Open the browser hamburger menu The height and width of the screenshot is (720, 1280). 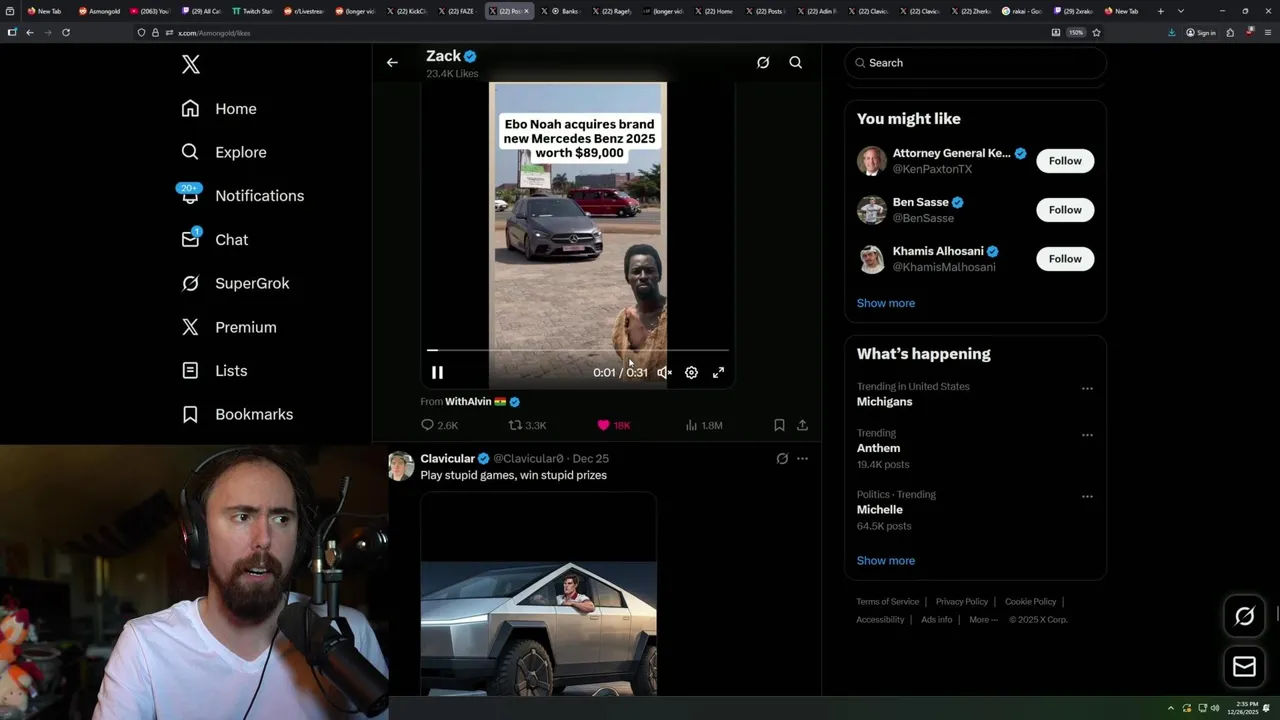click(x=1266, y=32)
